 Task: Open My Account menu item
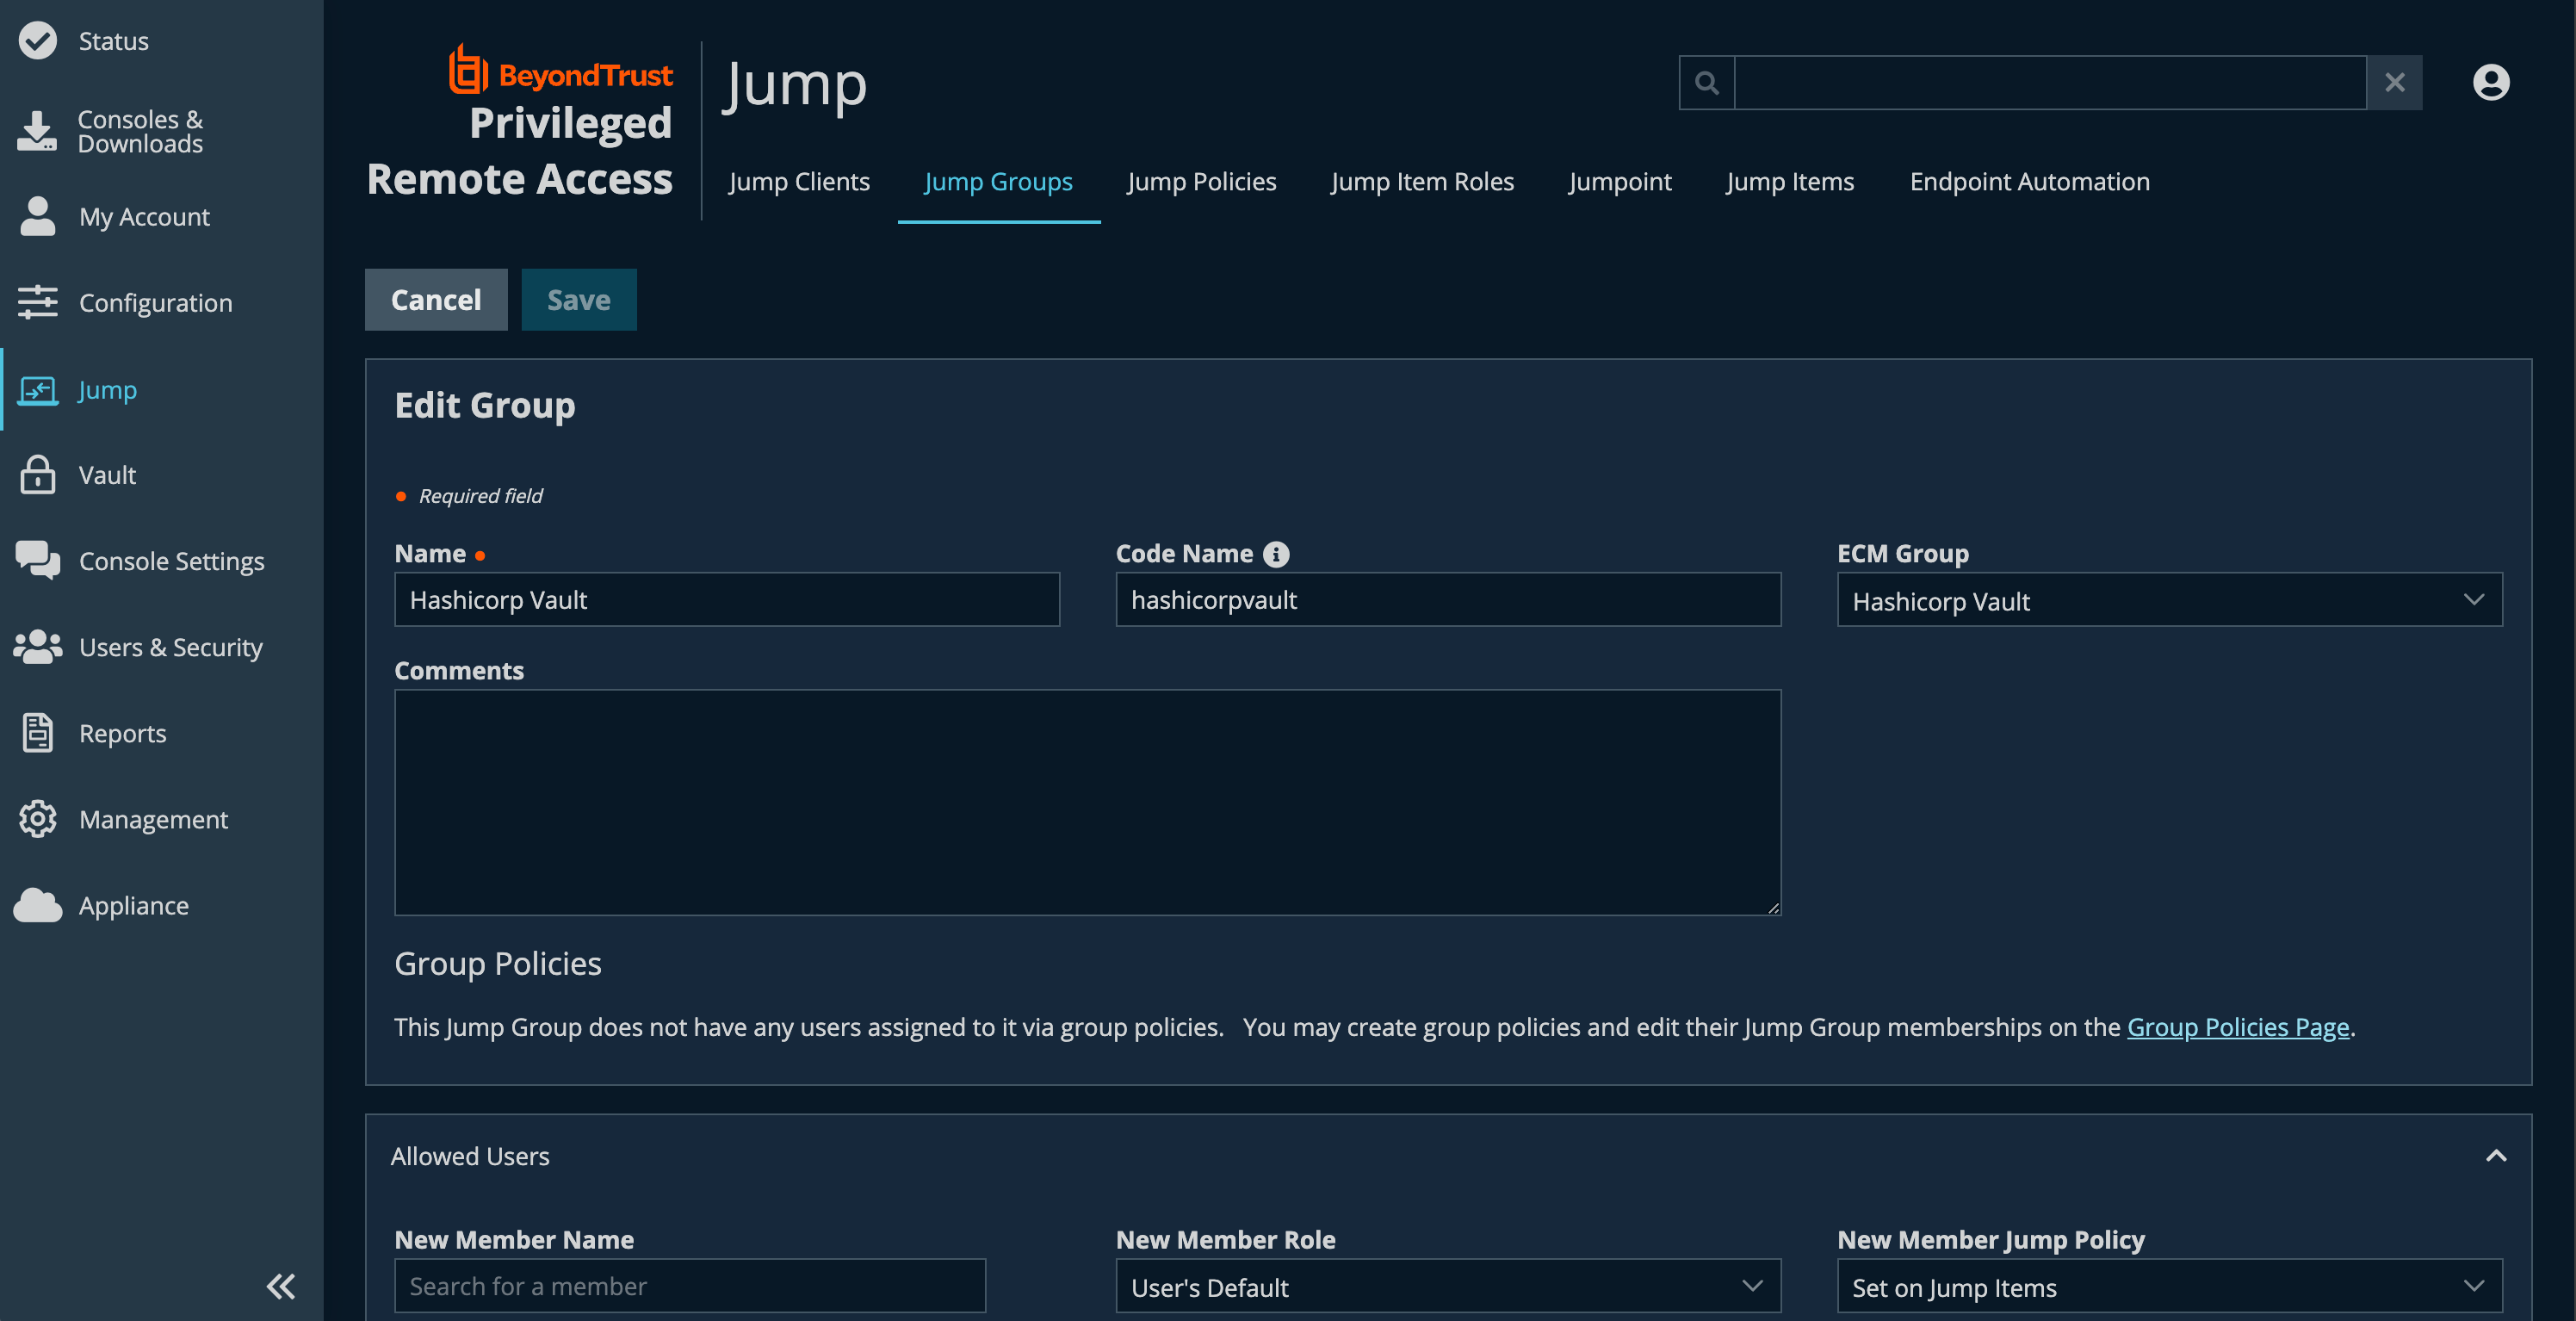(x=144, y=216)
